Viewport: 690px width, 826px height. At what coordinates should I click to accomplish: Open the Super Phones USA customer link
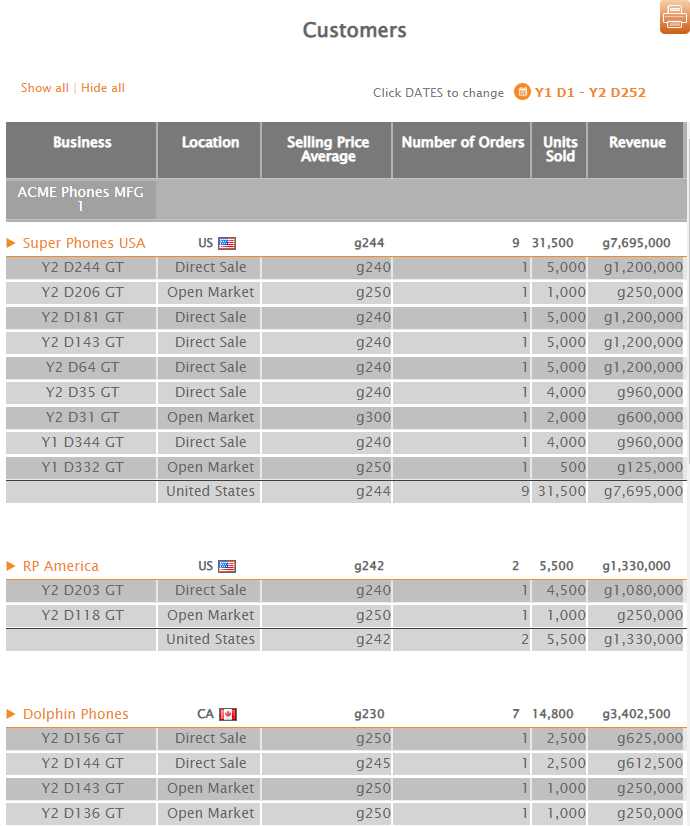[x=84, y=243]
